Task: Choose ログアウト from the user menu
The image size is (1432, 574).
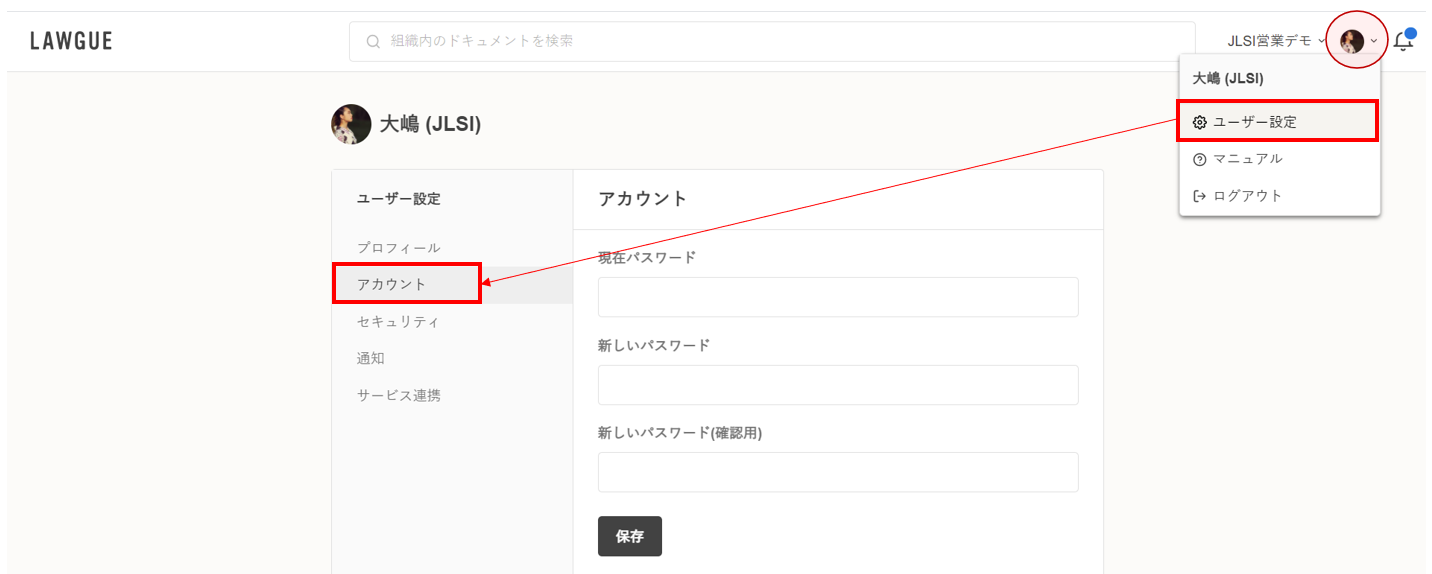Action: 1247,196
